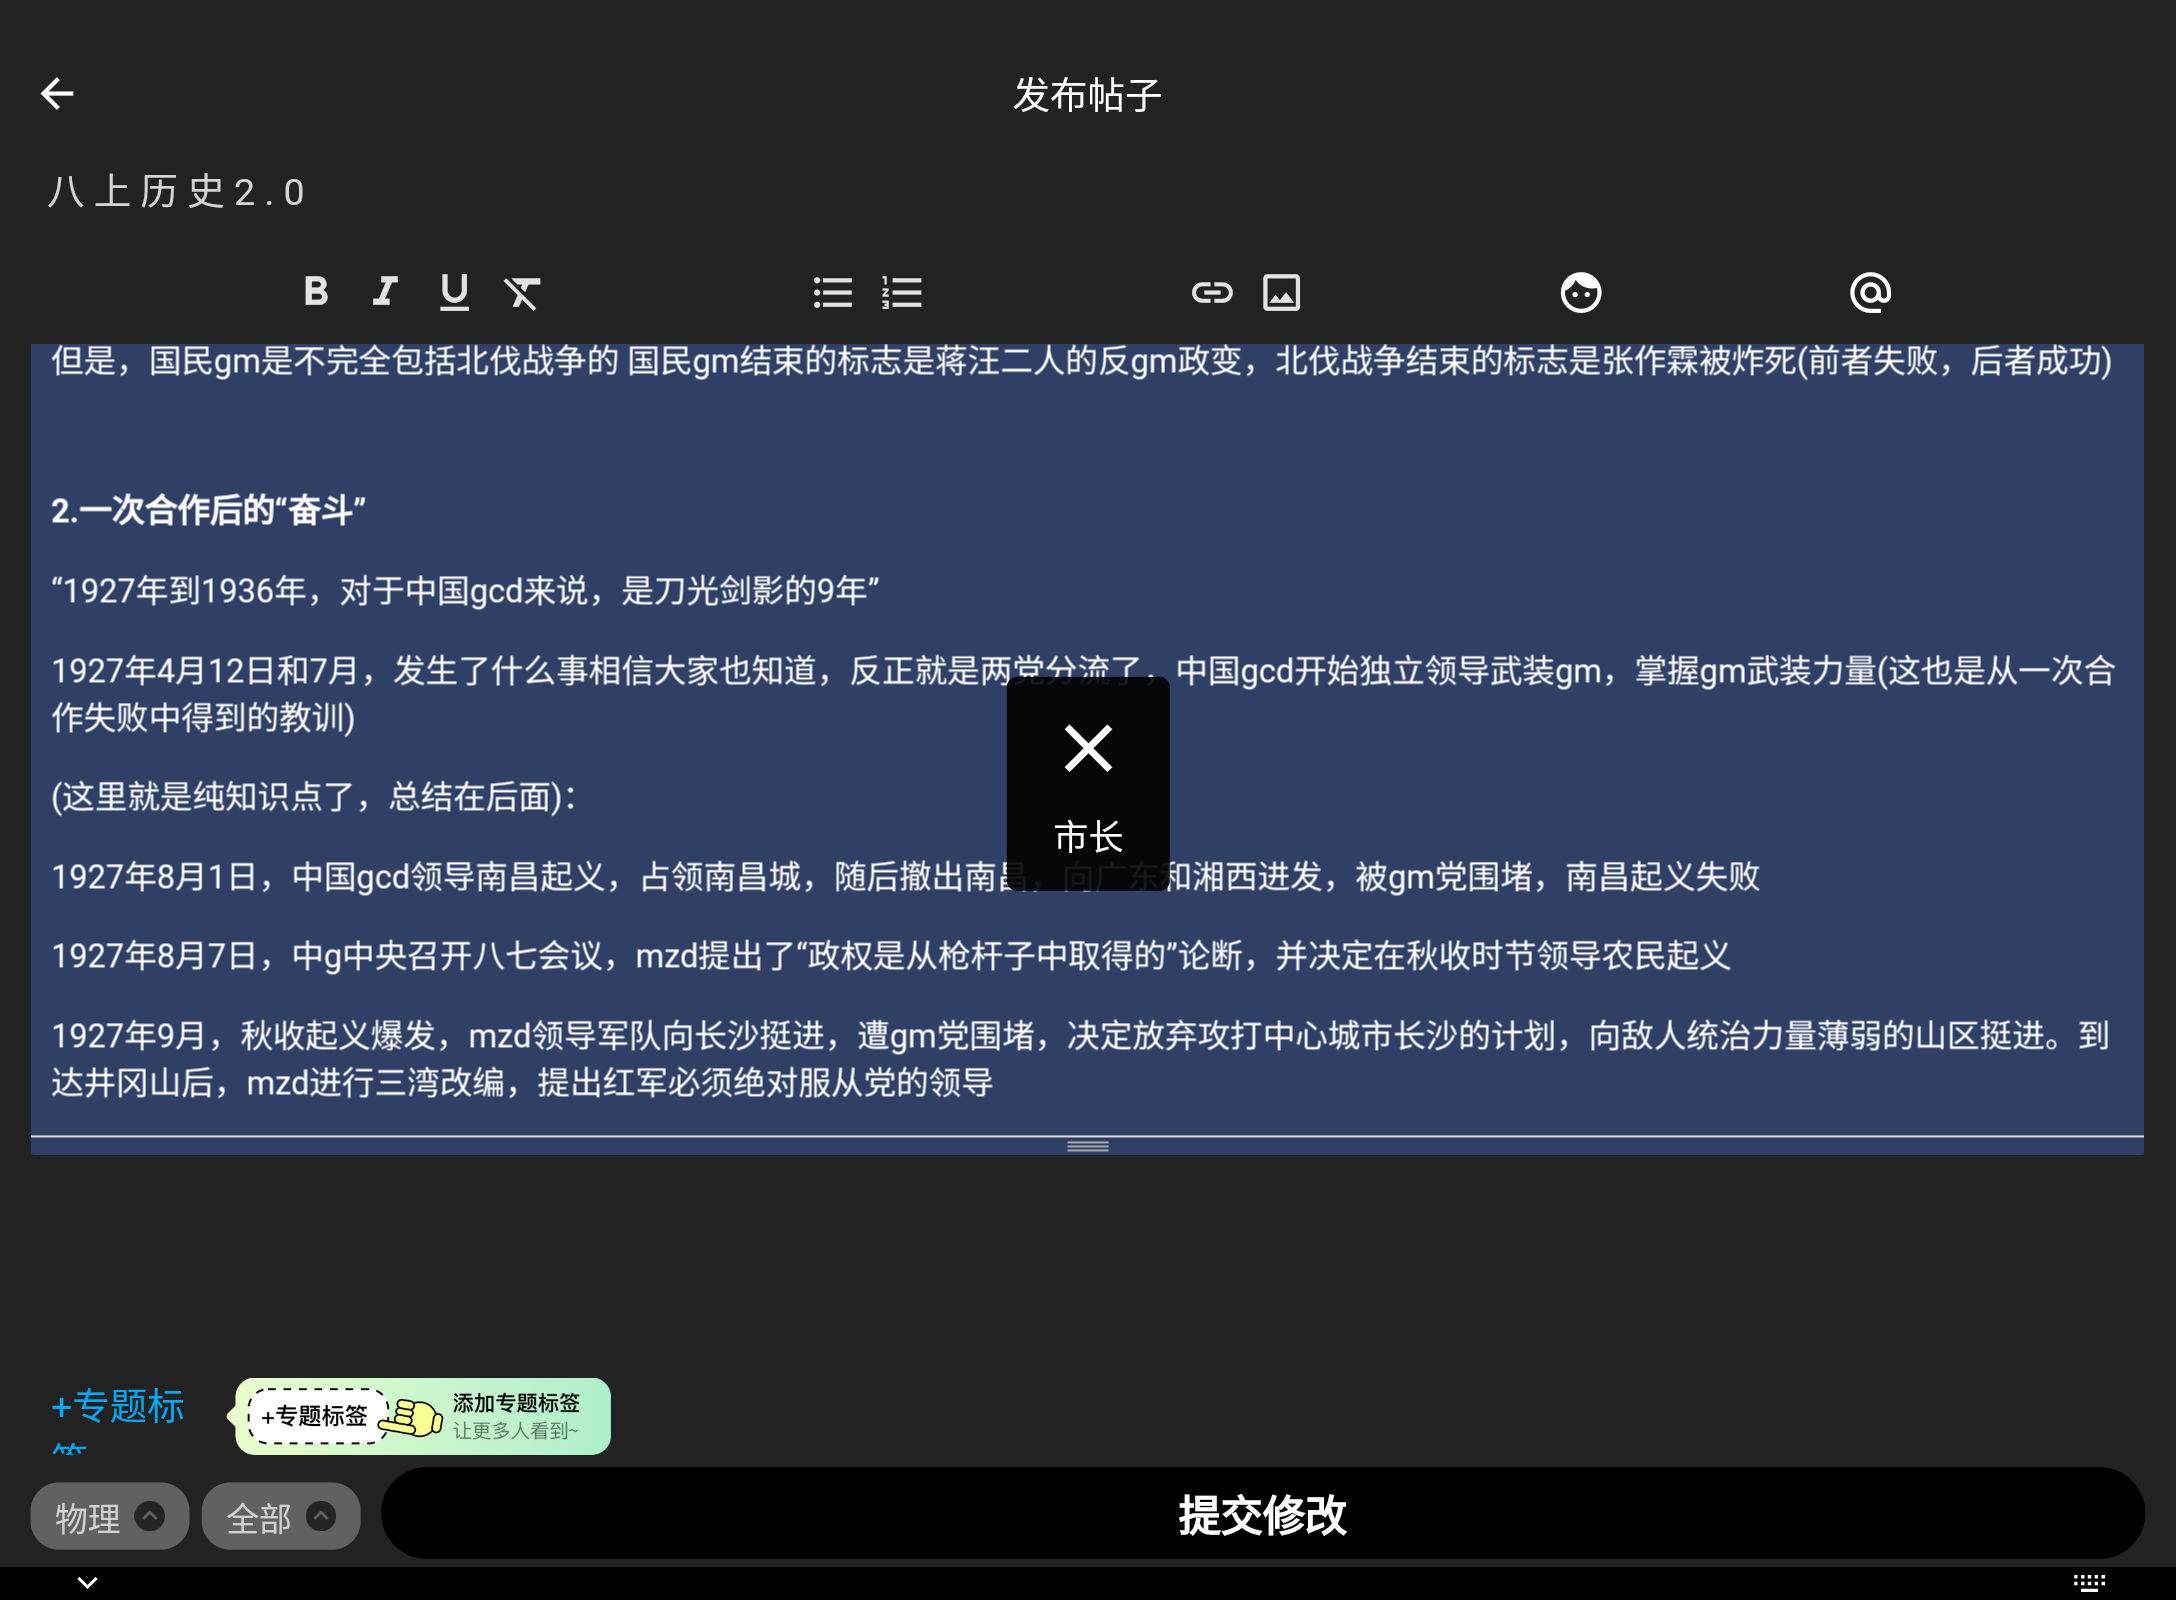Close the 市长 popup overlay
Image resolution: width=2176 pixels, height=1600 pixels.
[1087, 747]
